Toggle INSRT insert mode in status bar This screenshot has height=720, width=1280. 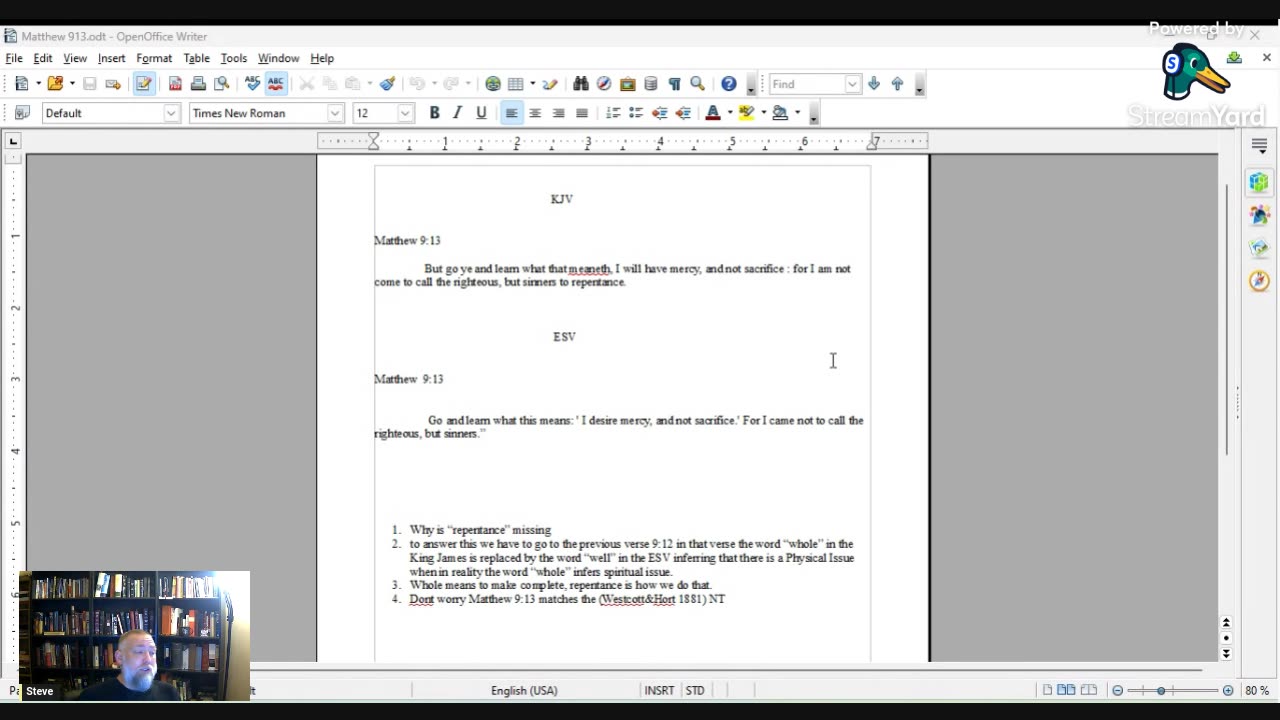659,690
